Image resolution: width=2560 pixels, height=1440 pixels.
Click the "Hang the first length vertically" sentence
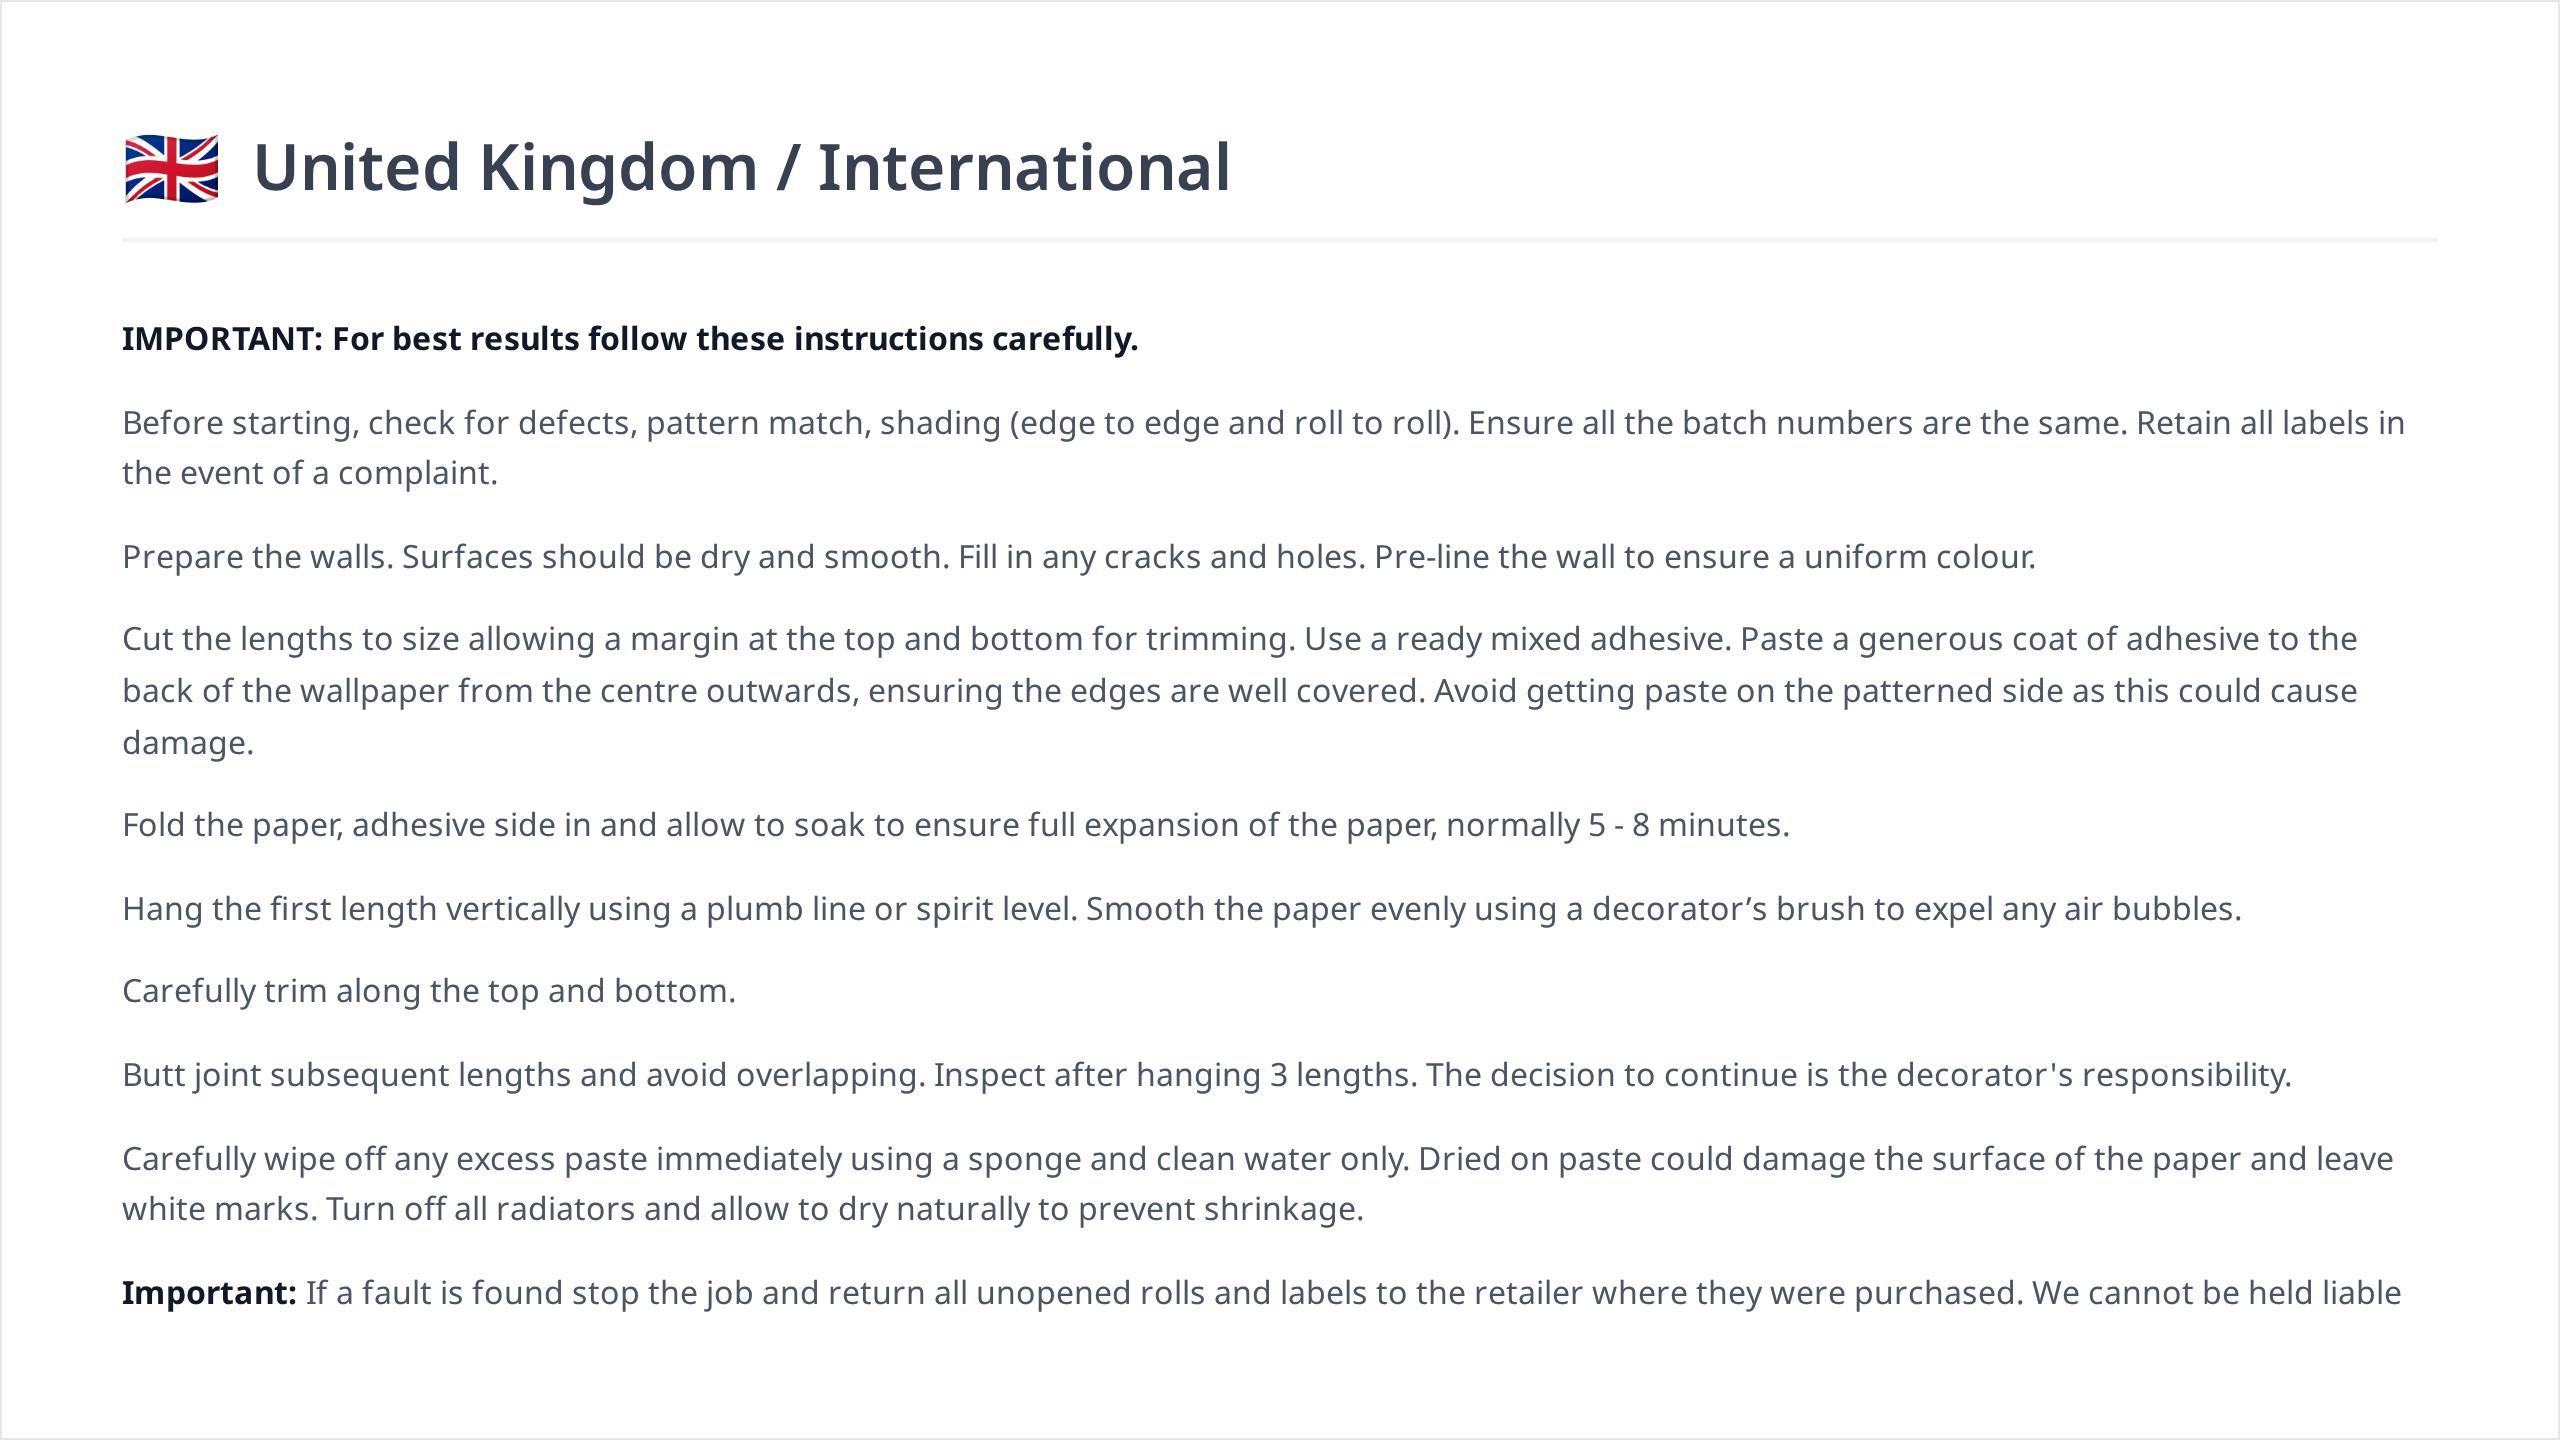(x=599, y=909)
